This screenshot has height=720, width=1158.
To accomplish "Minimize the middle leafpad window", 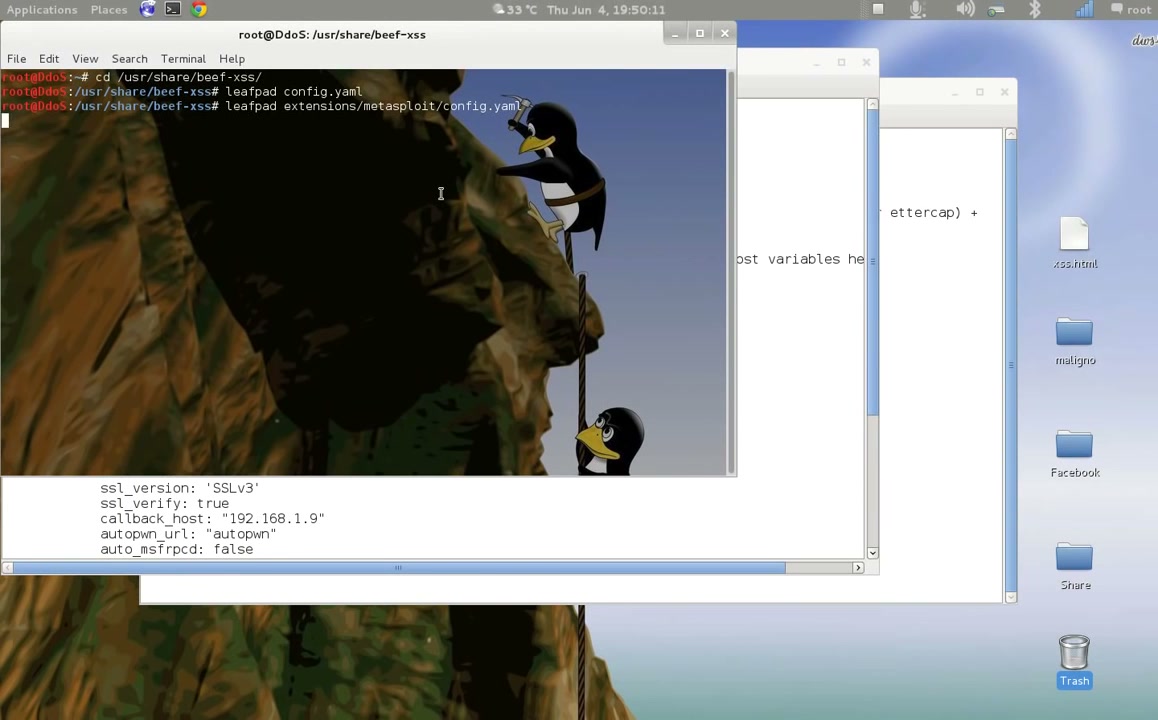I will click(x=816, y=63).
